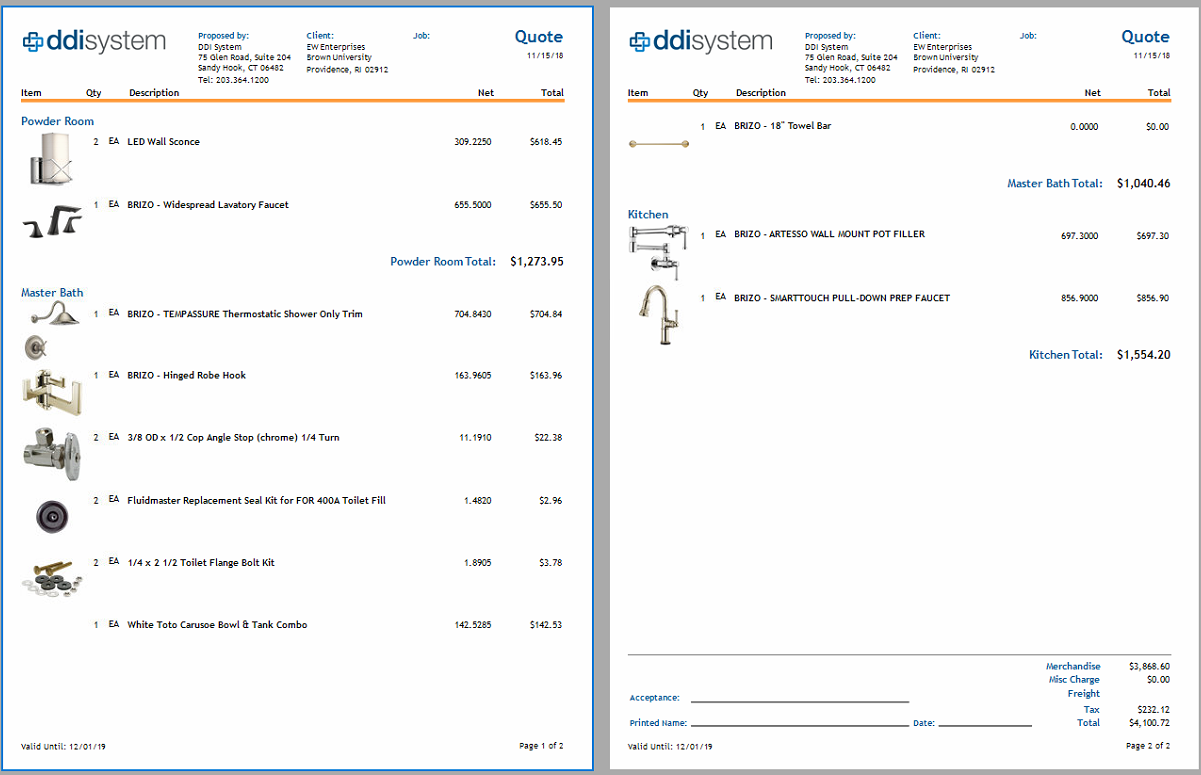This screenshot has height=775, width=1201.
Task: Click the Kitchen Total value
Action: [1145, 354]
